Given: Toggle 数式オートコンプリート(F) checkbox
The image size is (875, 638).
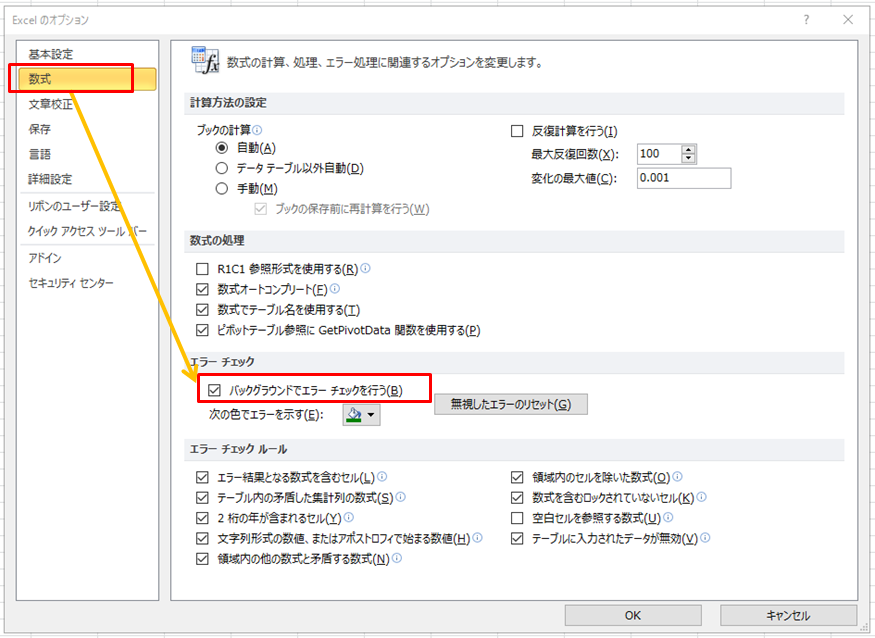Looking at the screenshot, I should point(203,290).
